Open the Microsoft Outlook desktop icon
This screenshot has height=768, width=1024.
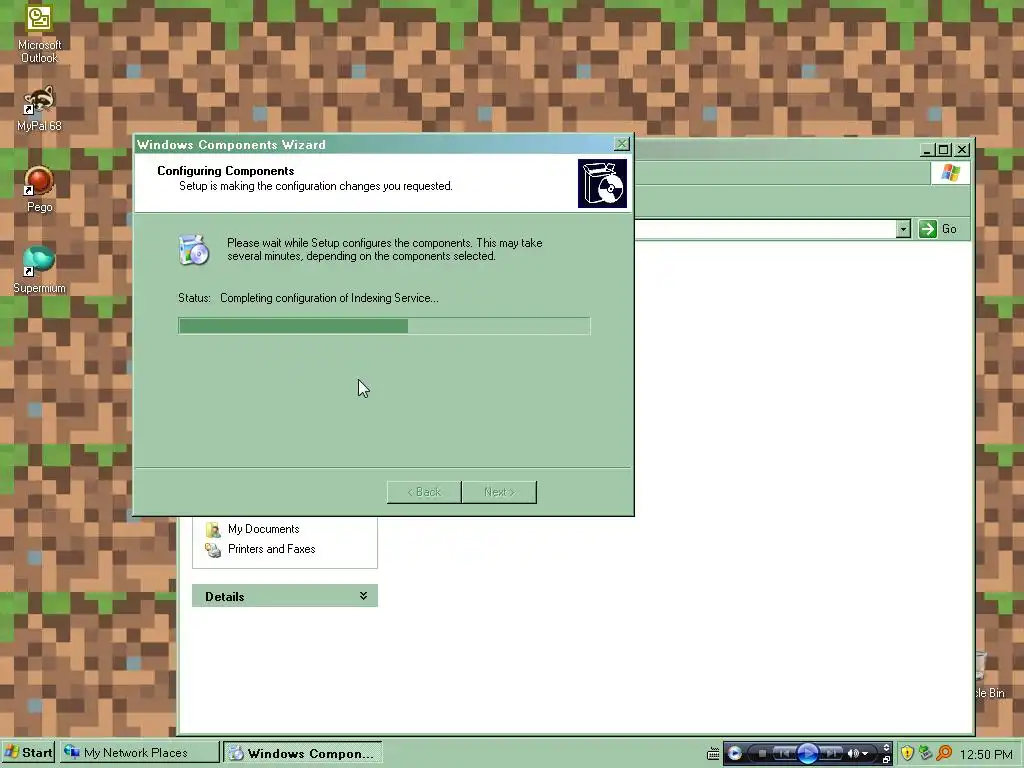[39, 33]
